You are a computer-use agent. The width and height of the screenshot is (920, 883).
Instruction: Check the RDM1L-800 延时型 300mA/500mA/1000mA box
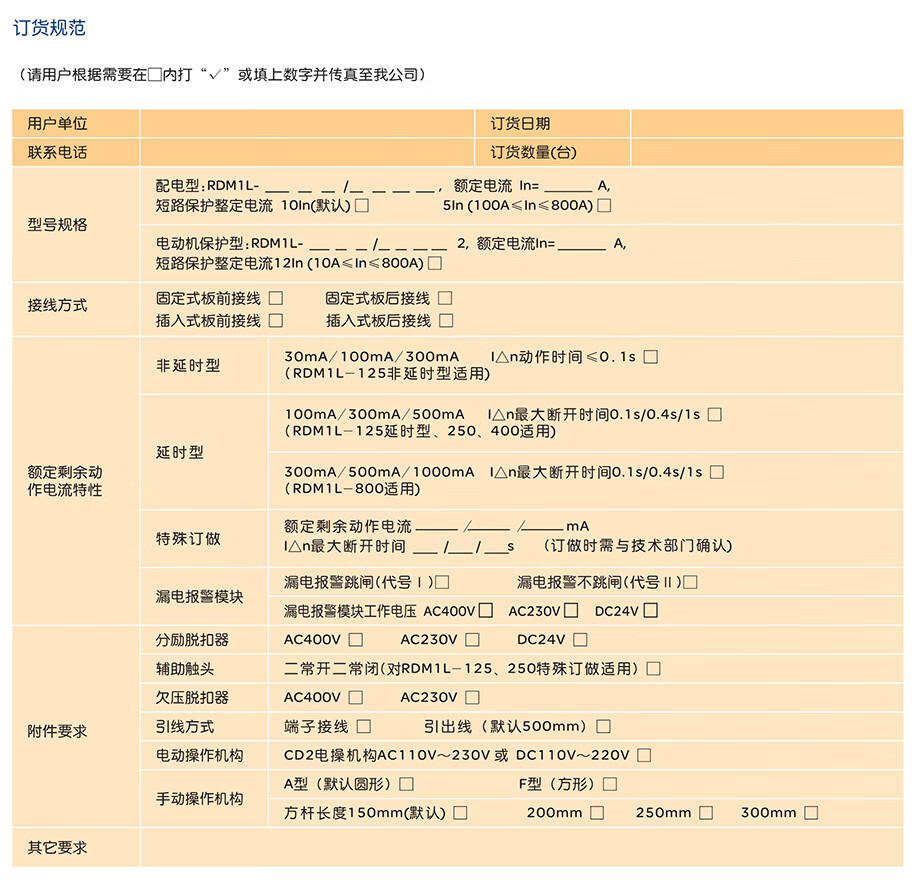[716, 472]
